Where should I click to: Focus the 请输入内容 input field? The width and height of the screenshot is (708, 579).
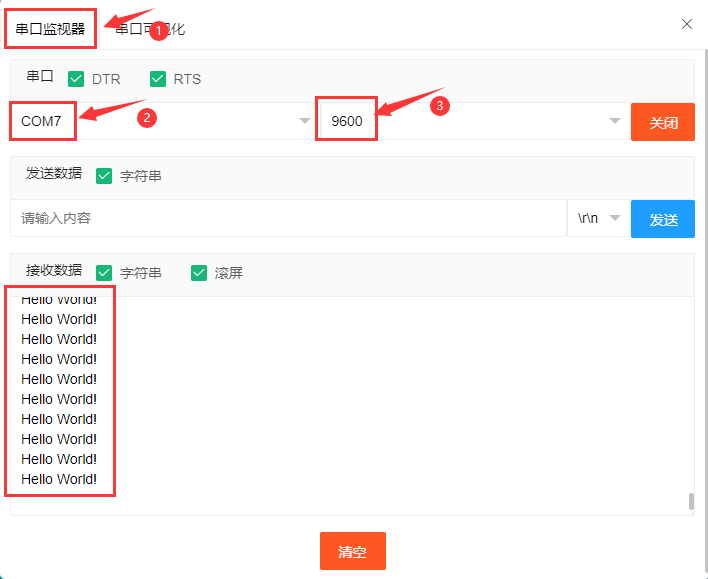289,218
